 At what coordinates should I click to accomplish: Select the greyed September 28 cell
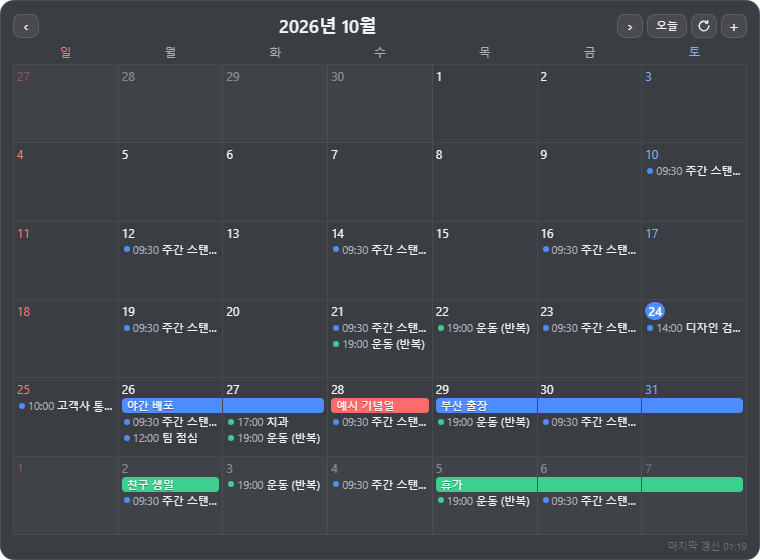pyautogui.click(x=170, y=103)
